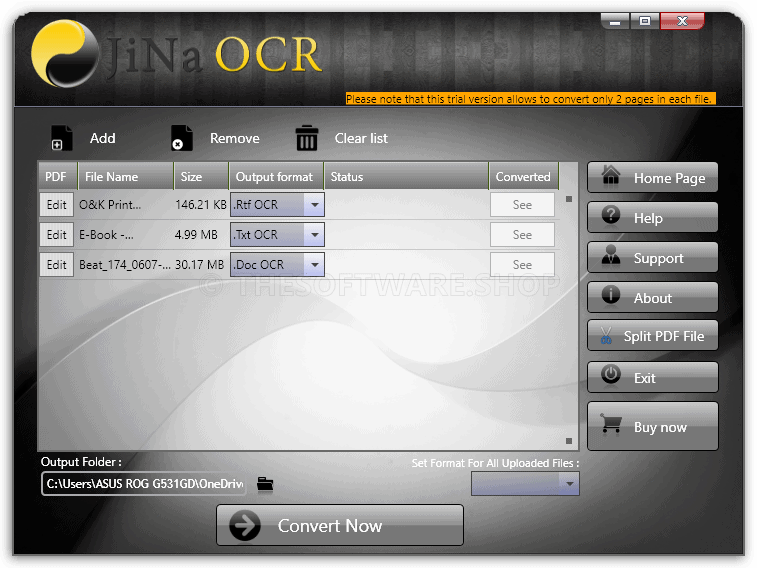The height and width of the screenshot is (568, 757).
Task: Open Split PDF File label
Action: coord(664,336)
